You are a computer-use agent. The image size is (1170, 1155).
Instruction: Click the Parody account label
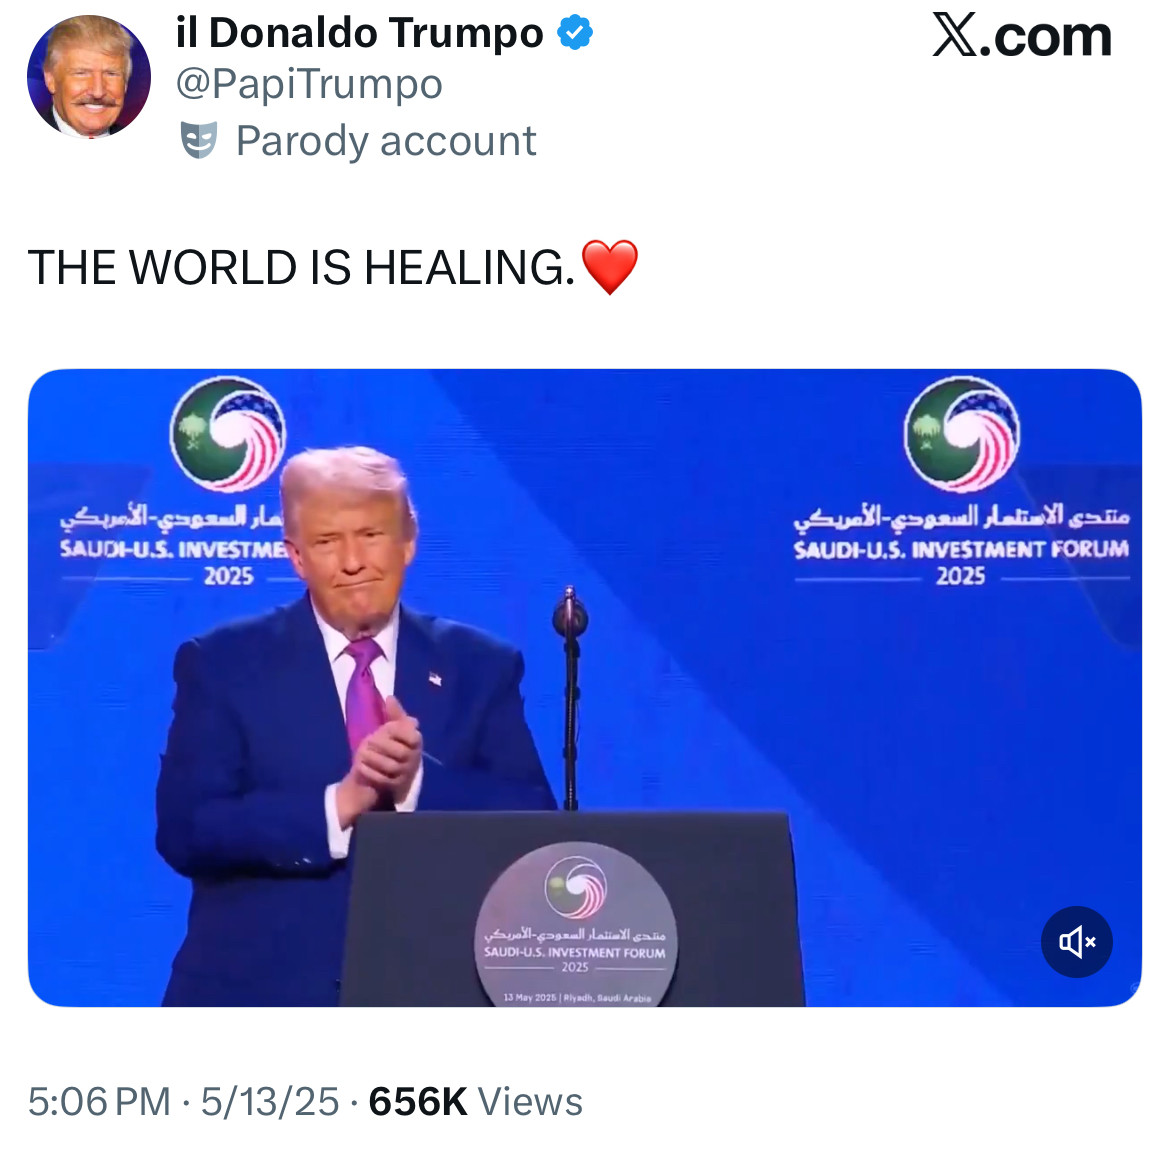(386, 140)
